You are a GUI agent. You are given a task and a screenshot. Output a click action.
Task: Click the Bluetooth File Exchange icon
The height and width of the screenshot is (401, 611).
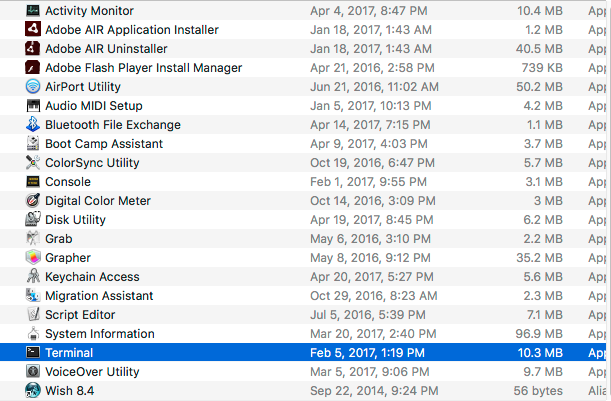click(33, 124)
